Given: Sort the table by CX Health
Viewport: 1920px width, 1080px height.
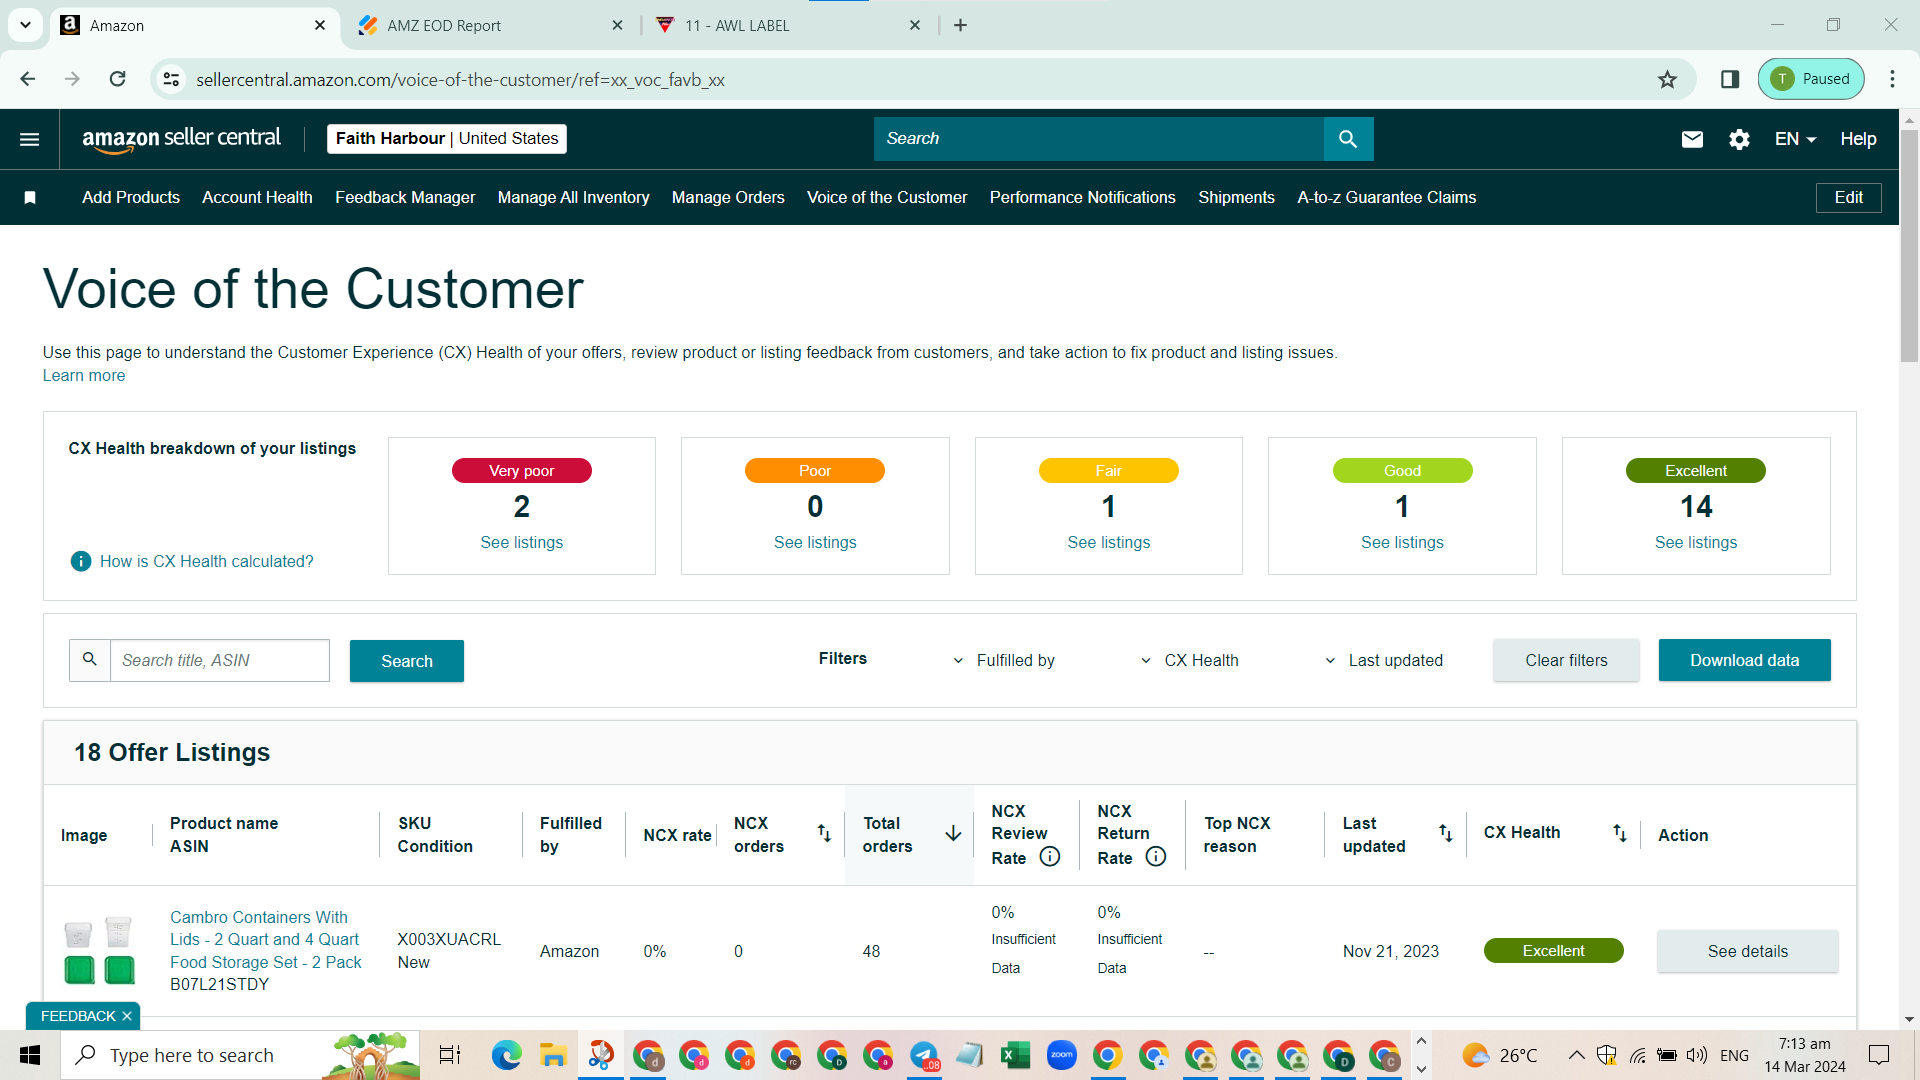Looking at the screenshot, I should click(1619, 833).
